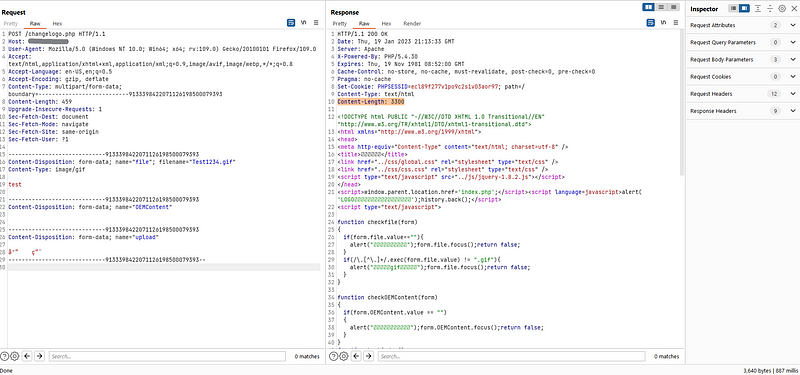The width and height of the screenshot is (800, 375).
Task: Select combined tabbed request/response layout
Action: [673, 7]
